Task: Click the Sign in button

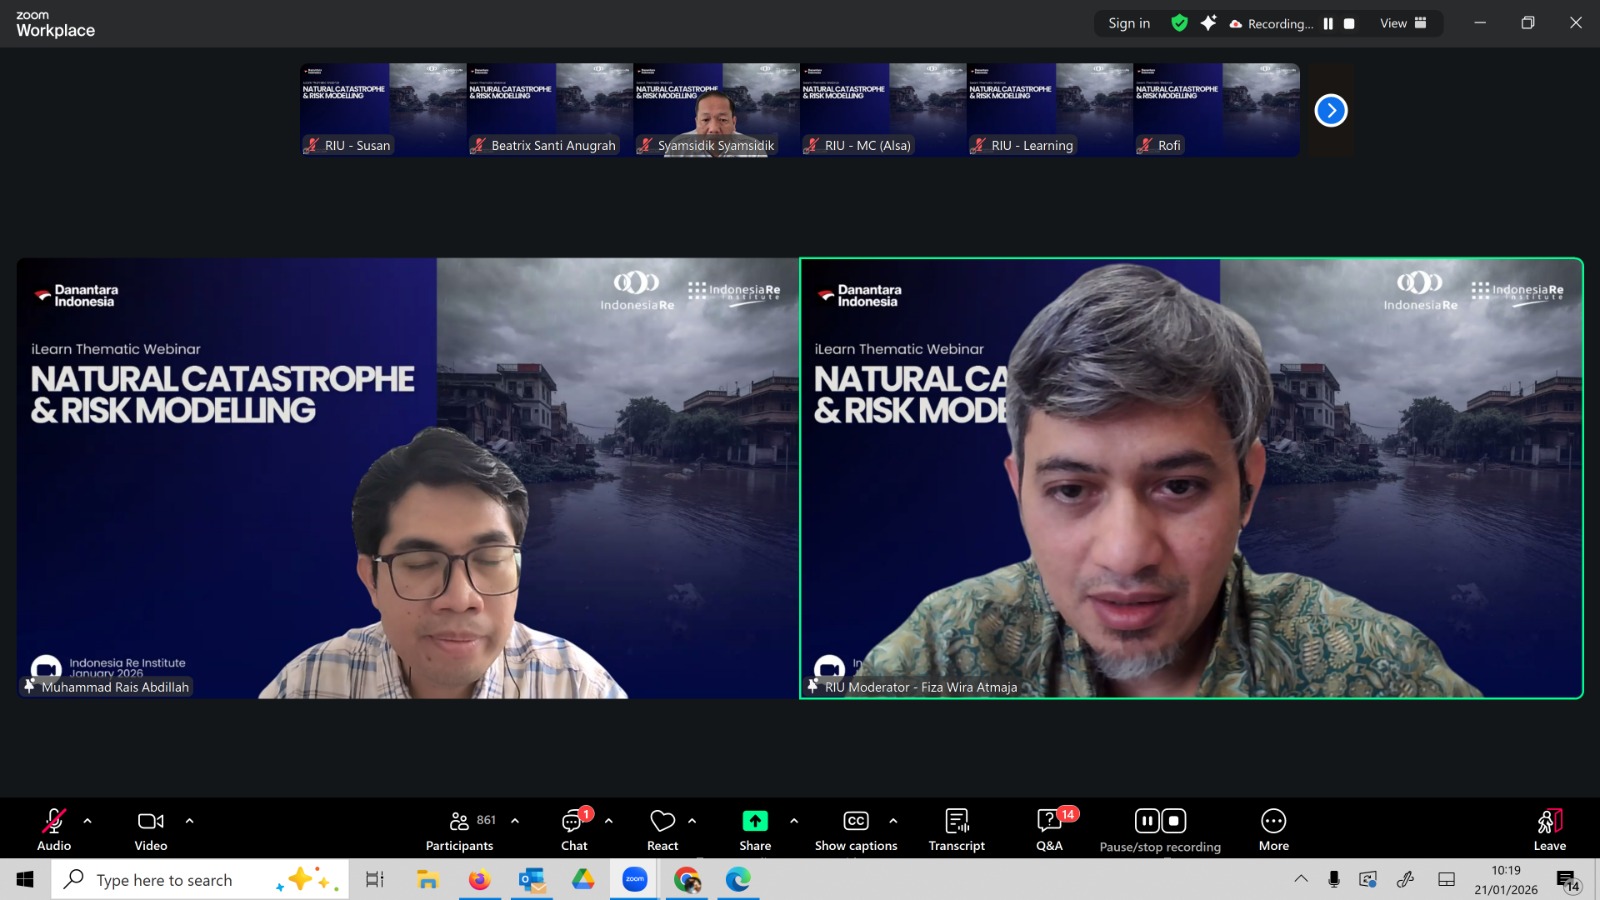Action: pyautogui.click(x=1129, y=23)
